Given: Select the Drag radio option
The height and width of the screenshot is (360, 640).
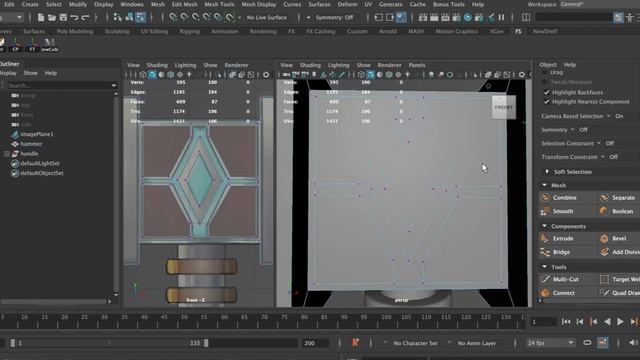Looking at the screenshot, I should (544, 72).
